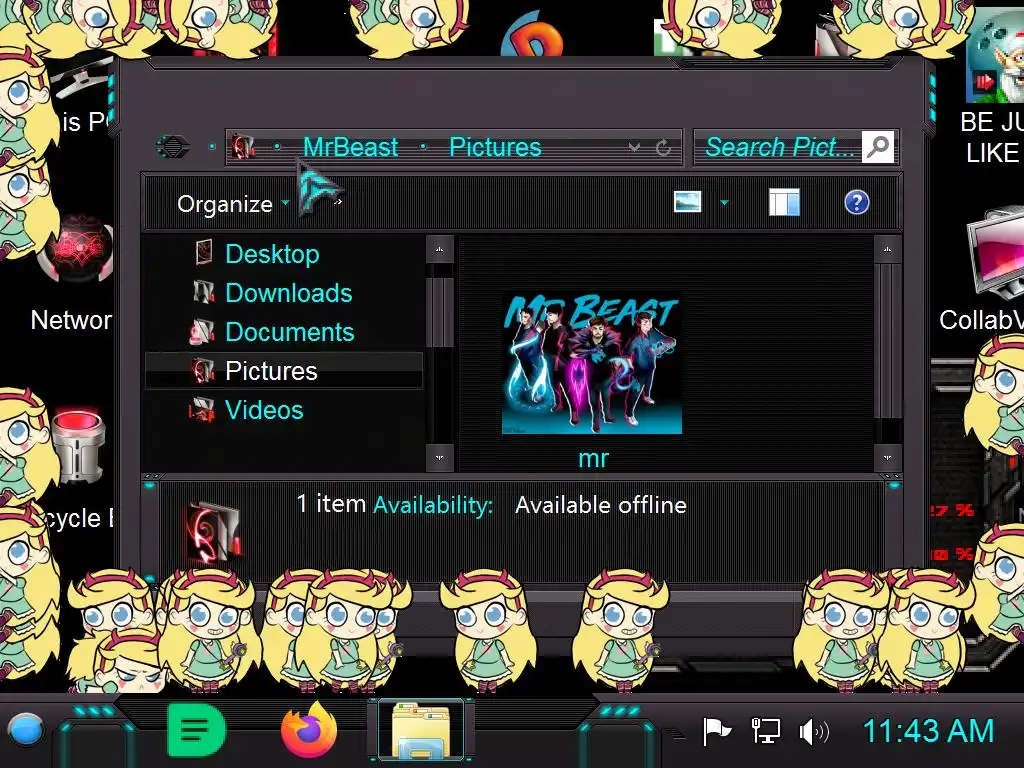Click the file name 'mr'
This screenshot has width=1024, height=768.
pyautogui.click(x=593, y=458)
